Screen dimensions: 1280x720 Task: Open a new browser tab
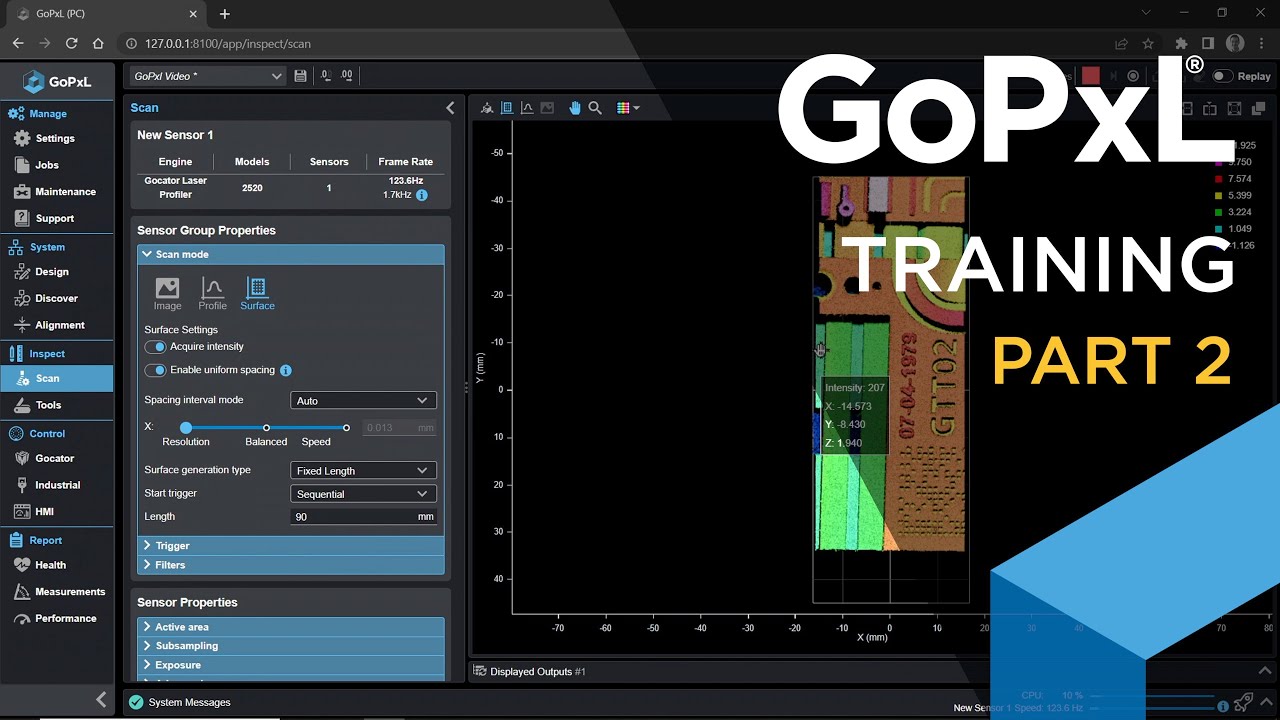[224, 14]
